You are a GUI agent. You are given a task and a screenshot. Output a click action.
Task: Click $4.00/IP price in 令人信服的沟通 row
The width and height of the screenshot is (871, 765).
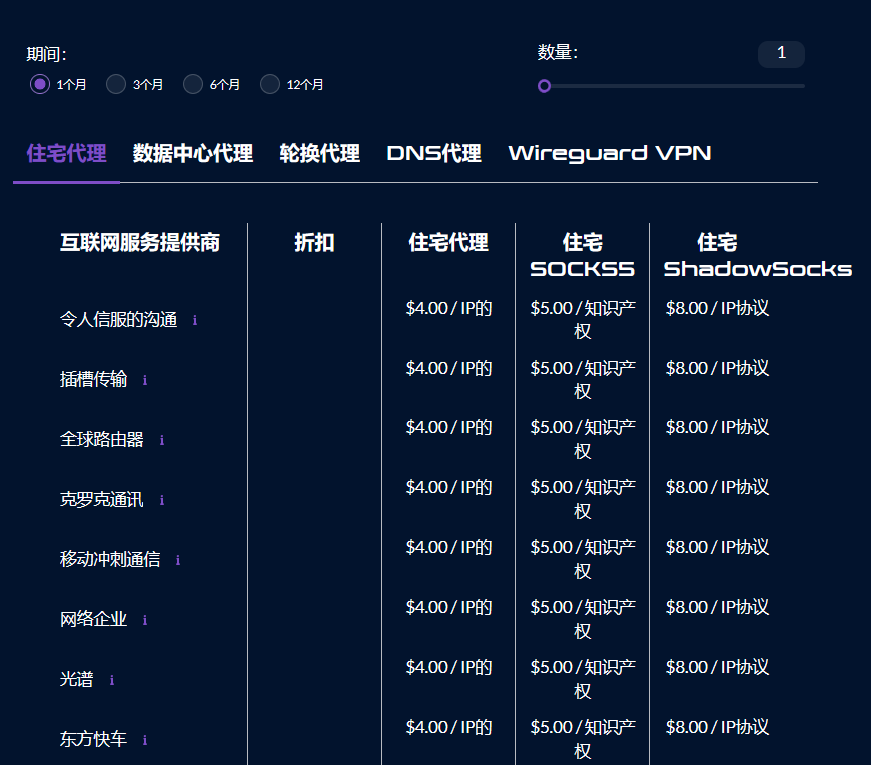[x=449, y=308]
